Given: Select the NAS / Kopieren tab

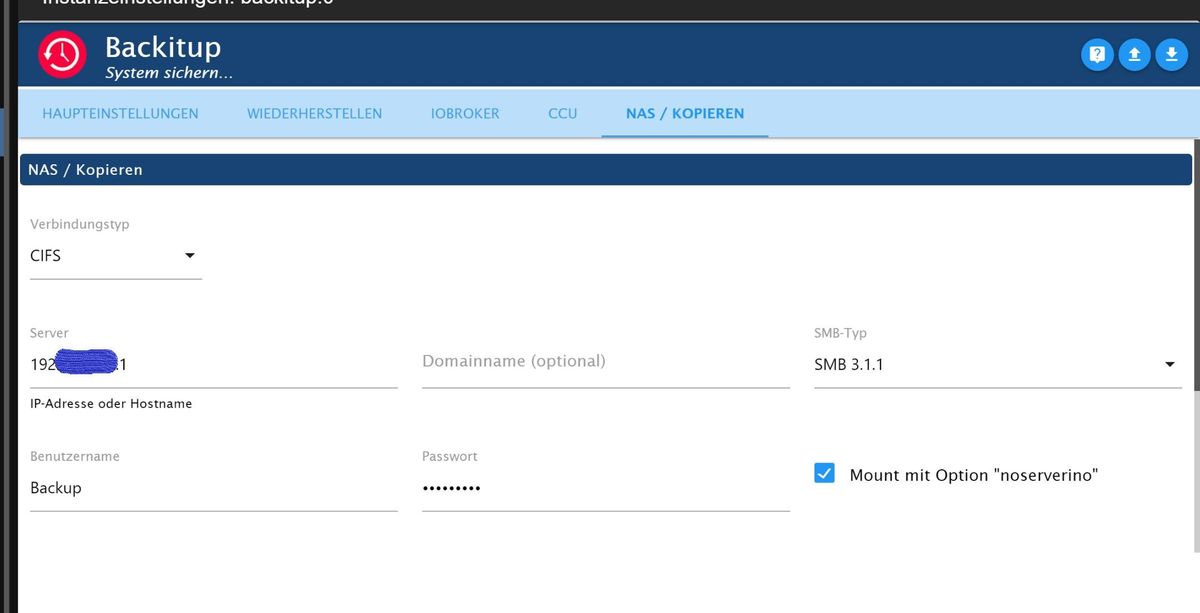Looking at the screenshot, I should coord(685,113).
